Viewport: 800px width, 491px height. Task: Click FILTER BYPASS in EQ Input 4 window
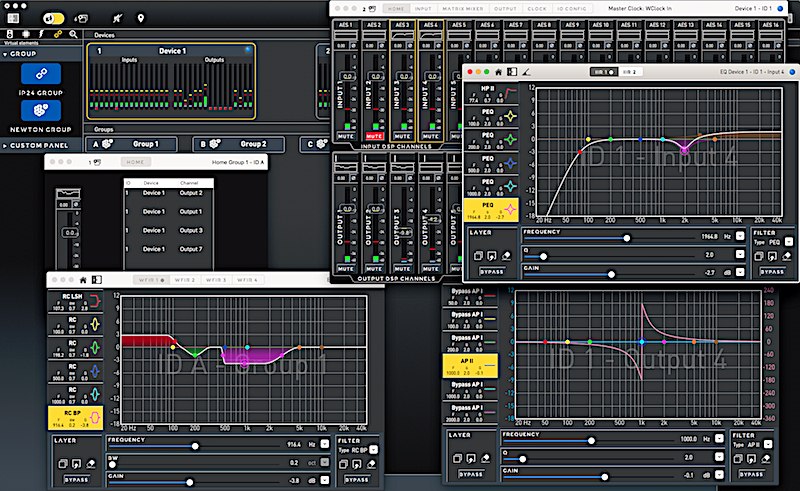click(771, 272)
